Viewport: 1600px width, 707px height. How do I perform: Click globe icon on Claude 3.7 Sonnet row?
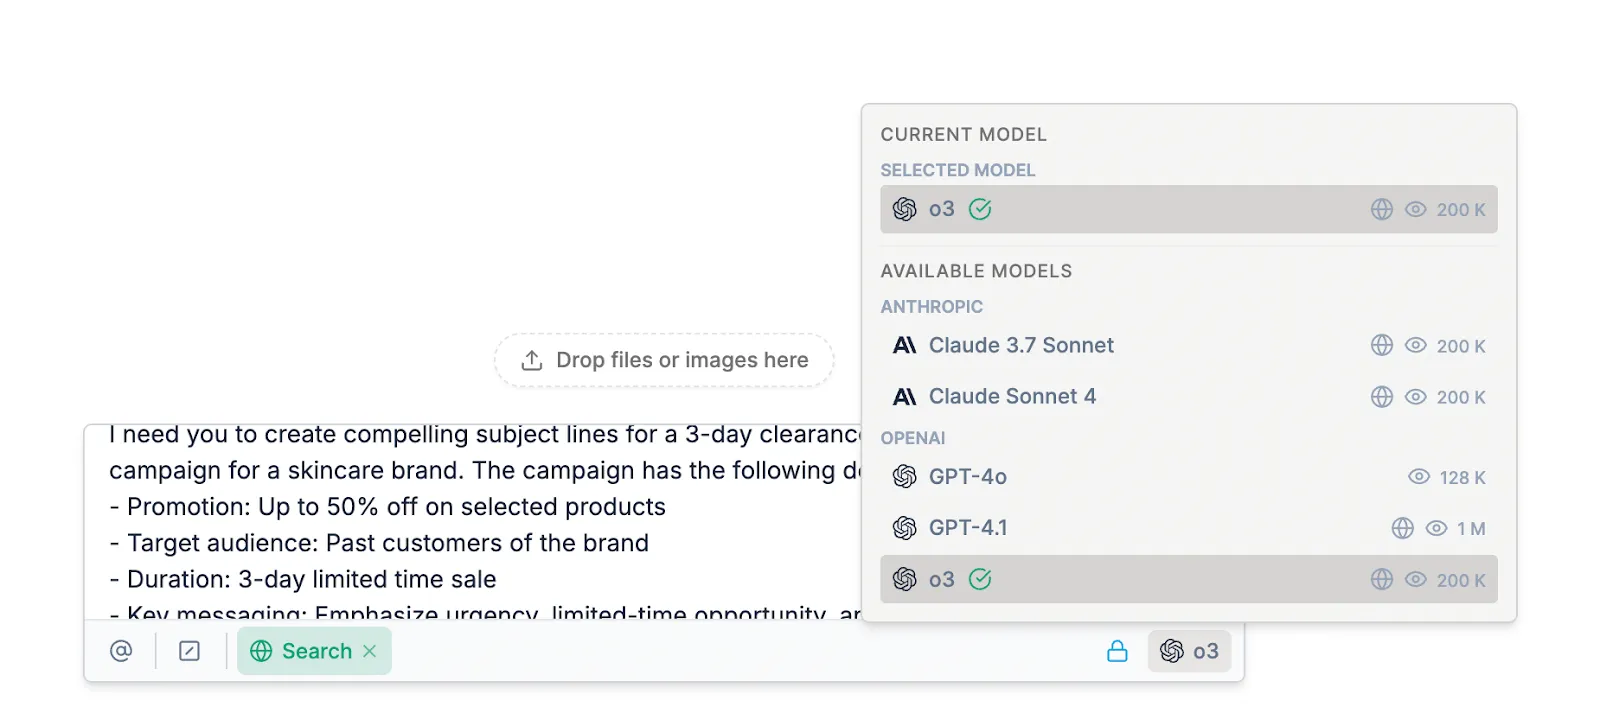pos(1382,345)
